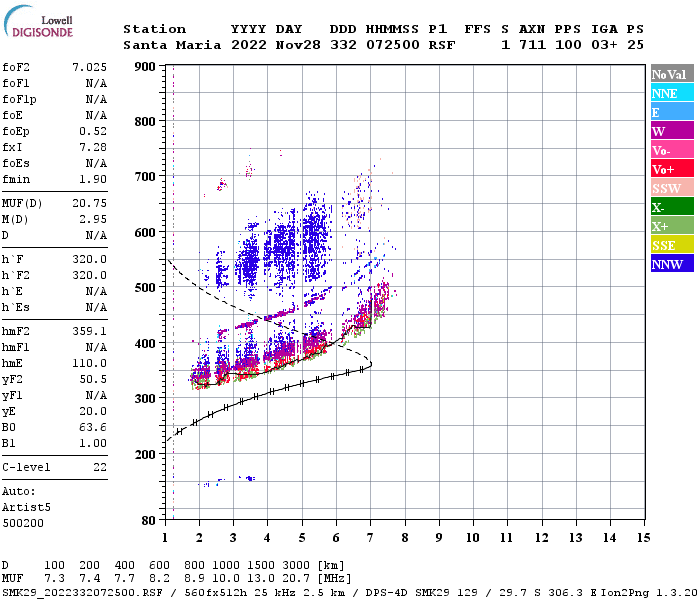Screen dimensions: 700x600
Task: Click the MUF 7.3 table entry
Action: (54, 579)
